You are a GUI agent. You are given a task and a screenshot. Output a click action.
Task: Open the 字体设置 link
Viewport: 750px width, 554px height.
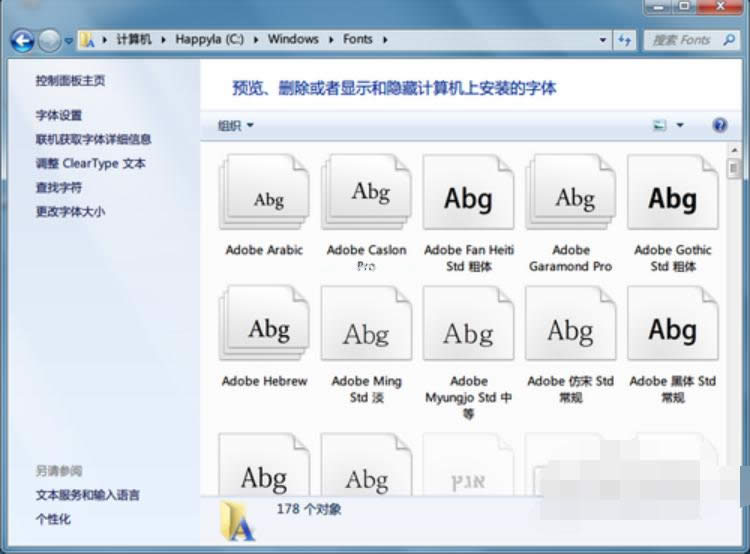59,116
